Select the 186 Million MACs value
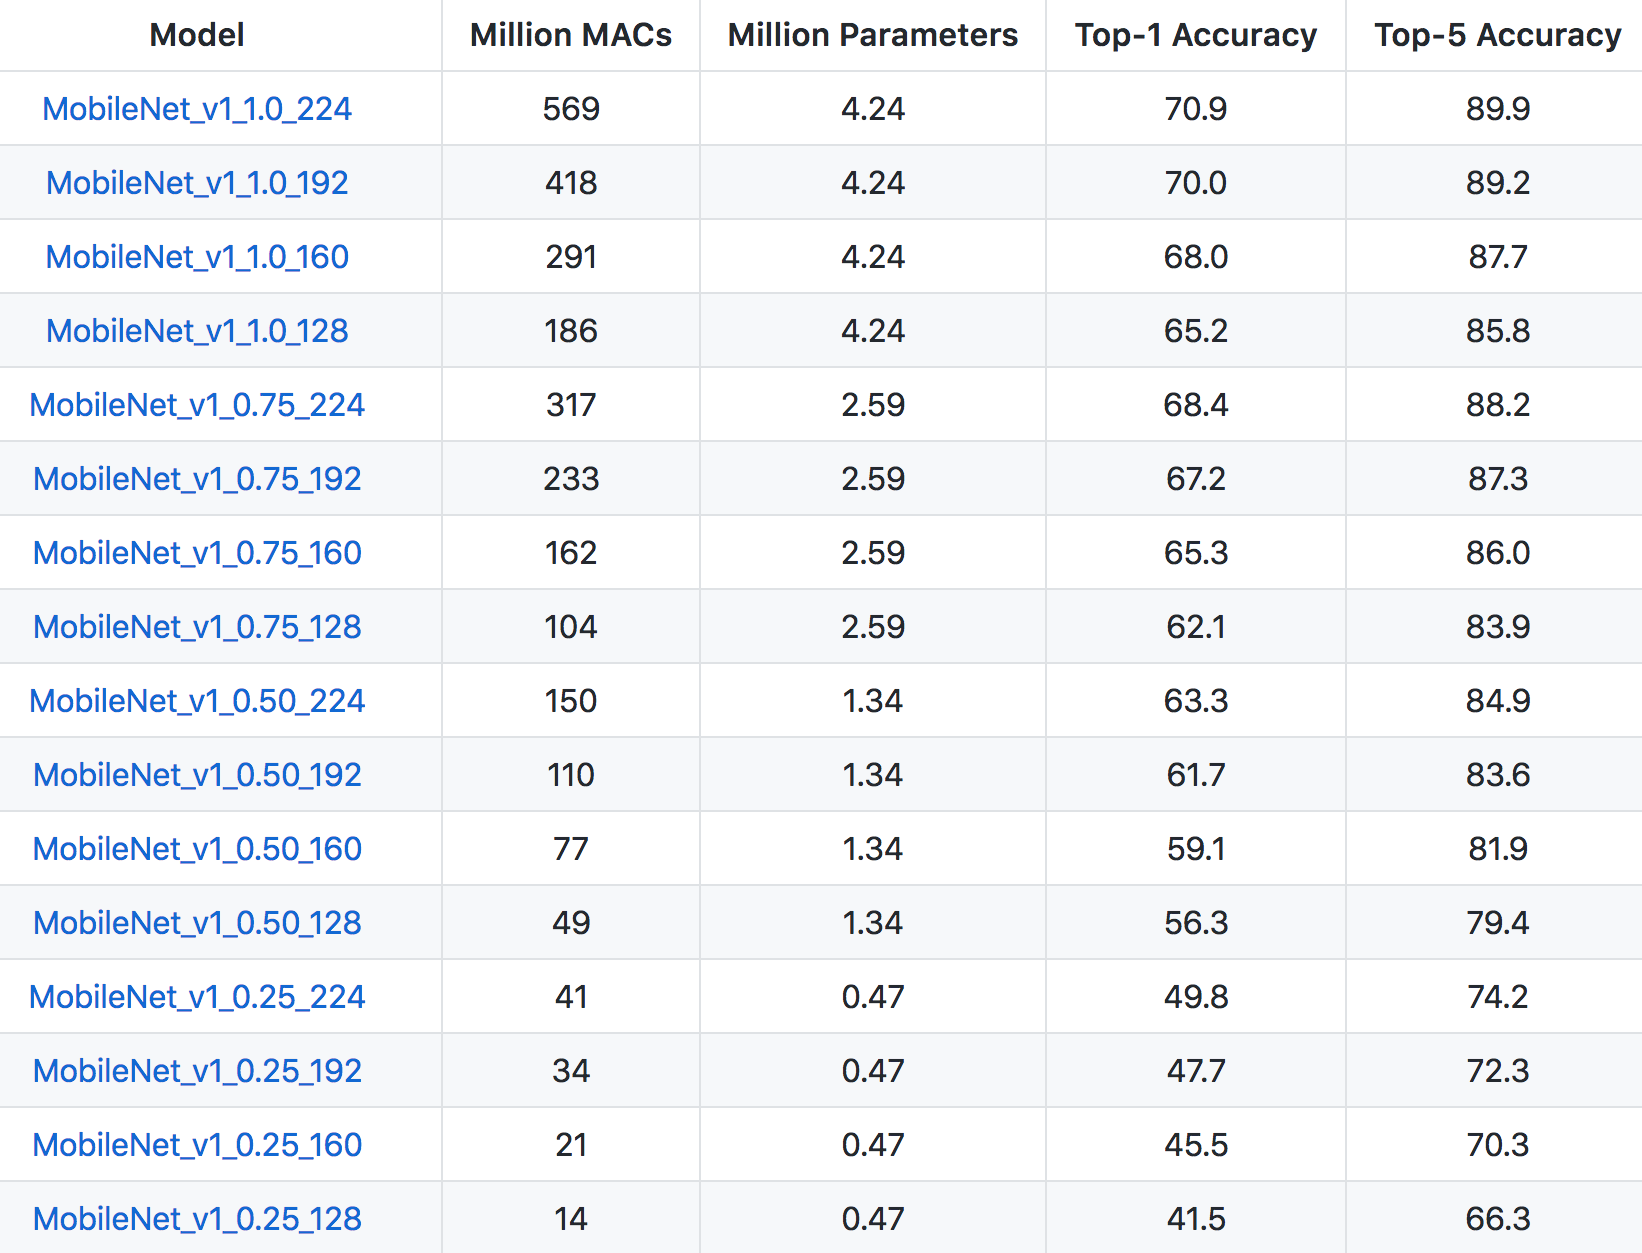This screenshot has width=1642, height=1253. (x=571, y=331)
